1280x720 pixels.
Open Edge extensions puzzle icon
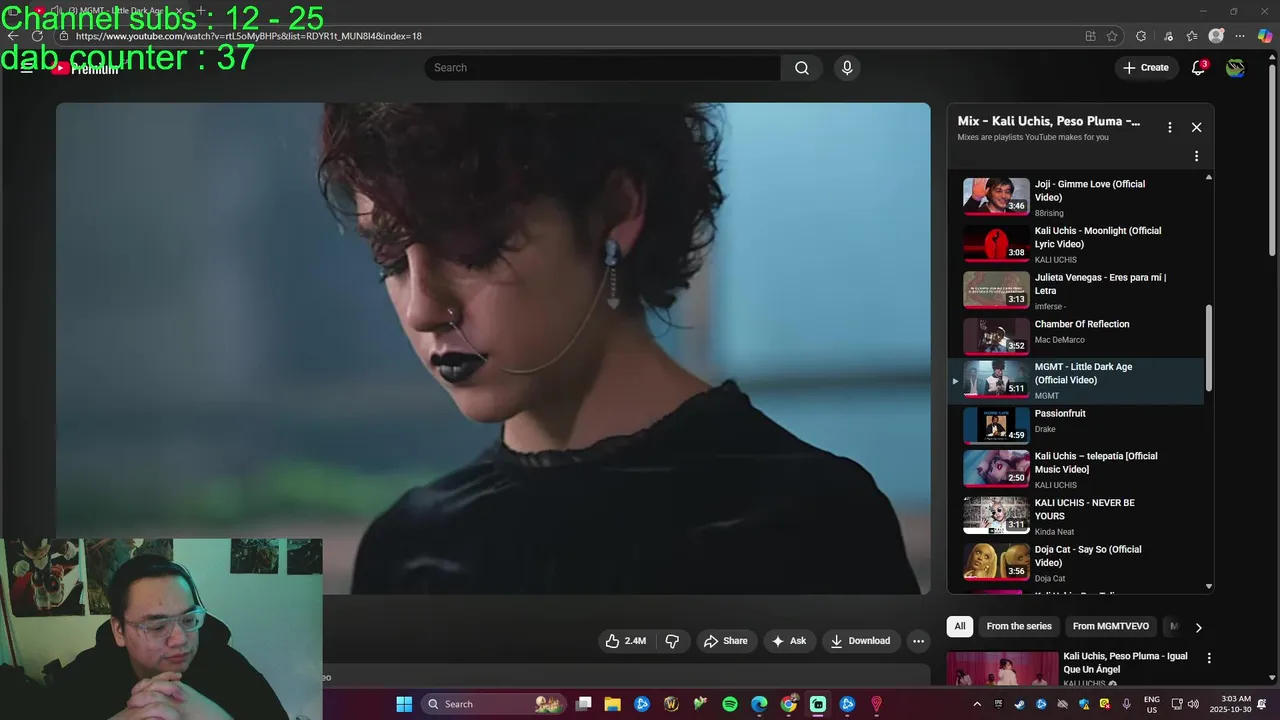[x=1141, y=36]
